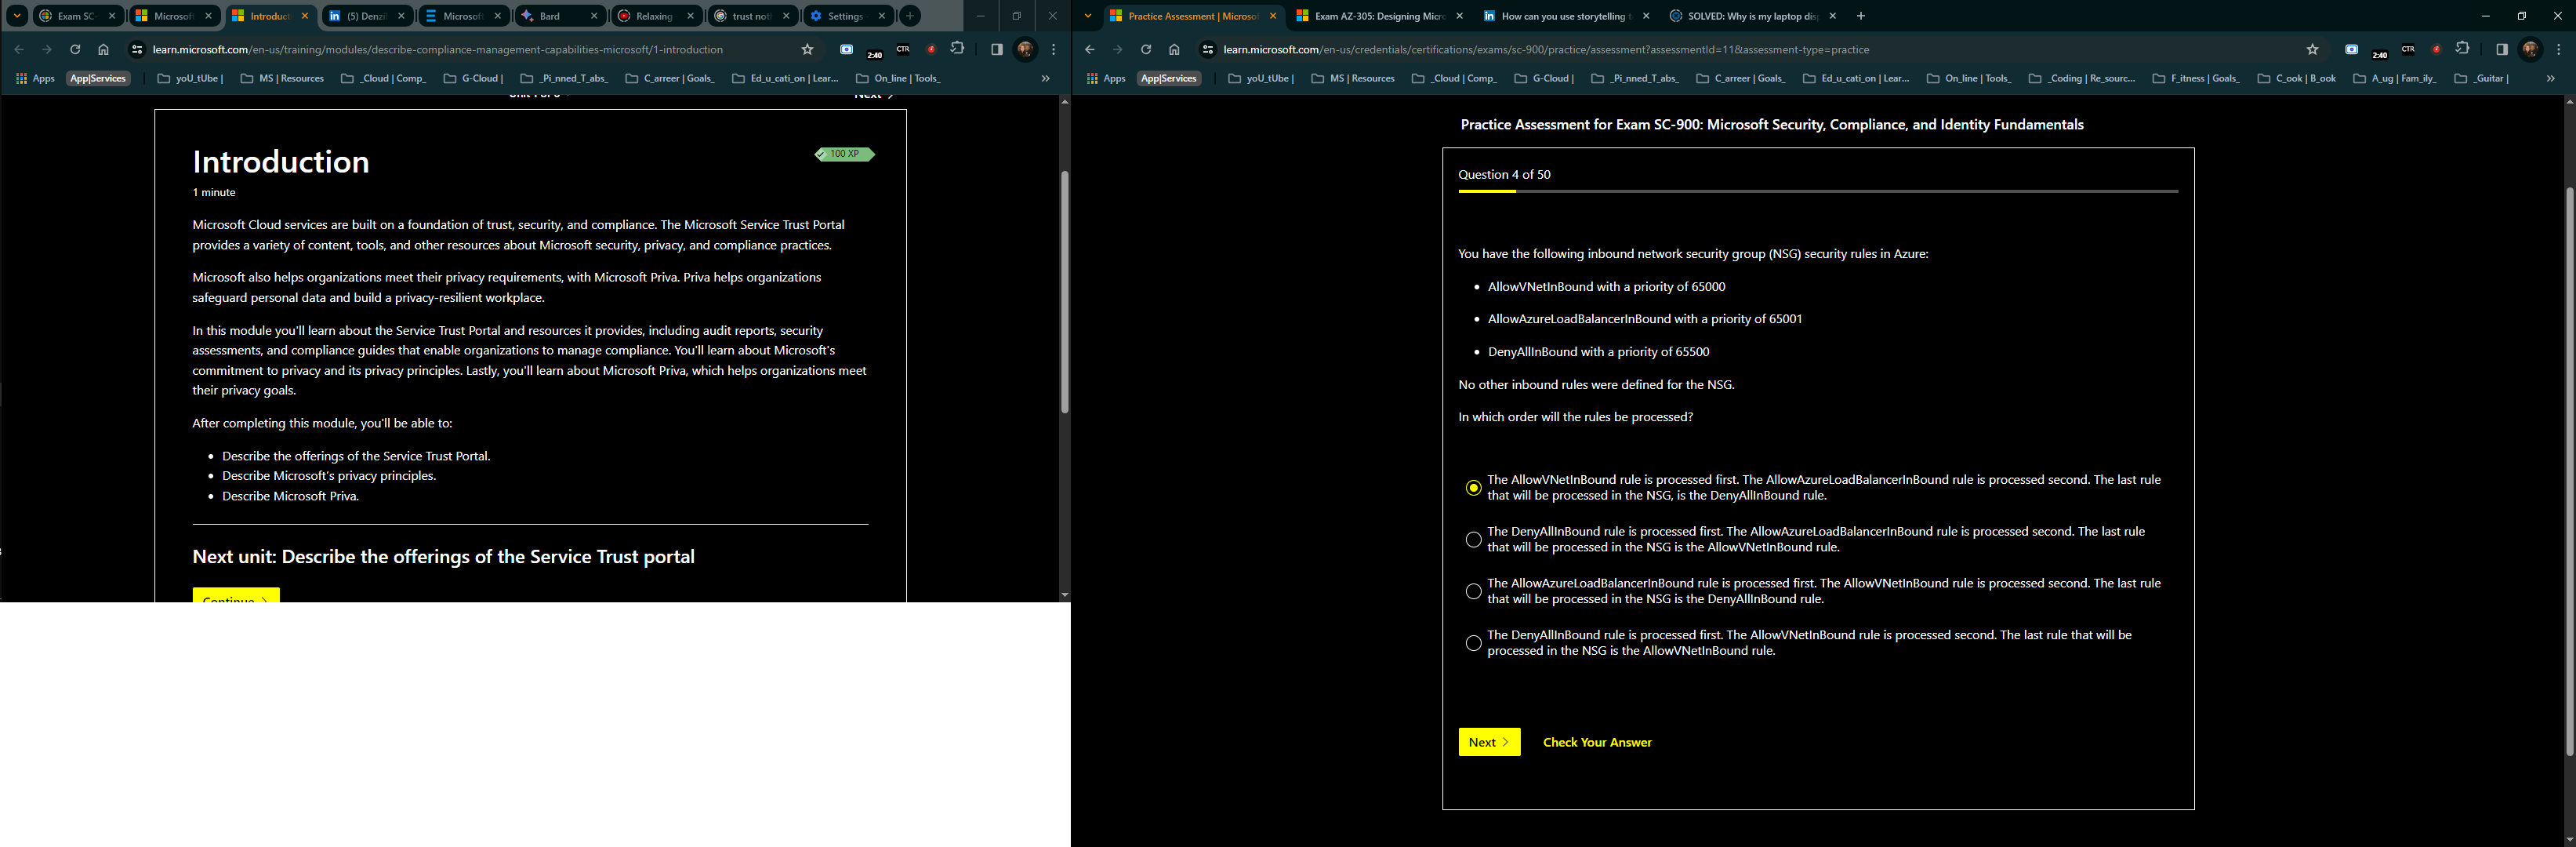
Task: Click the CTR extension in right browser window
Action: point(2408,49)
